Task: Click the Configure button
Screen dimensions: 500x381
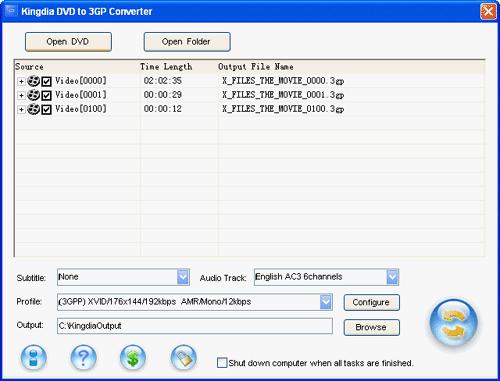Action: pos(372,302)
